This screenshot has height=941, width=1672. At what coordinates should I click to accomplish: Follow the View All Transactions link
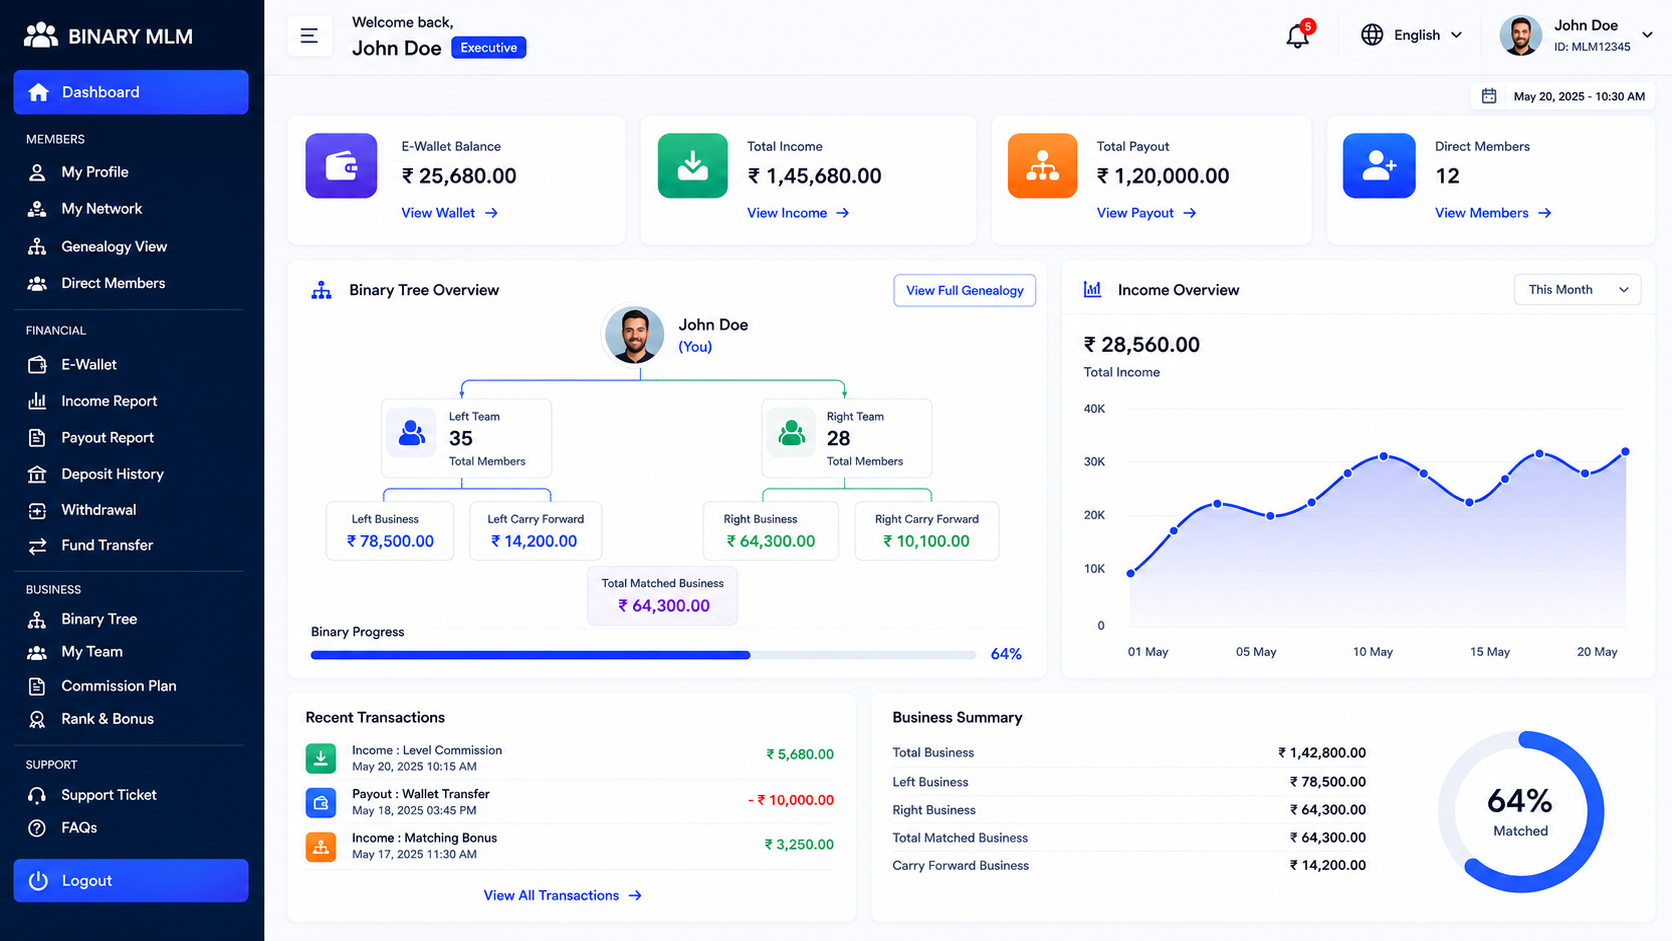[563, 895]
